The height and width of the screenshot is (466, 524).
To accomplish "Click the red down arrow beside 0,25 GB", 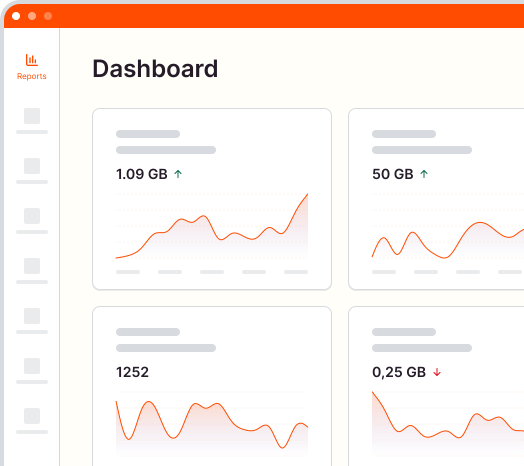I will click(437, 372).
